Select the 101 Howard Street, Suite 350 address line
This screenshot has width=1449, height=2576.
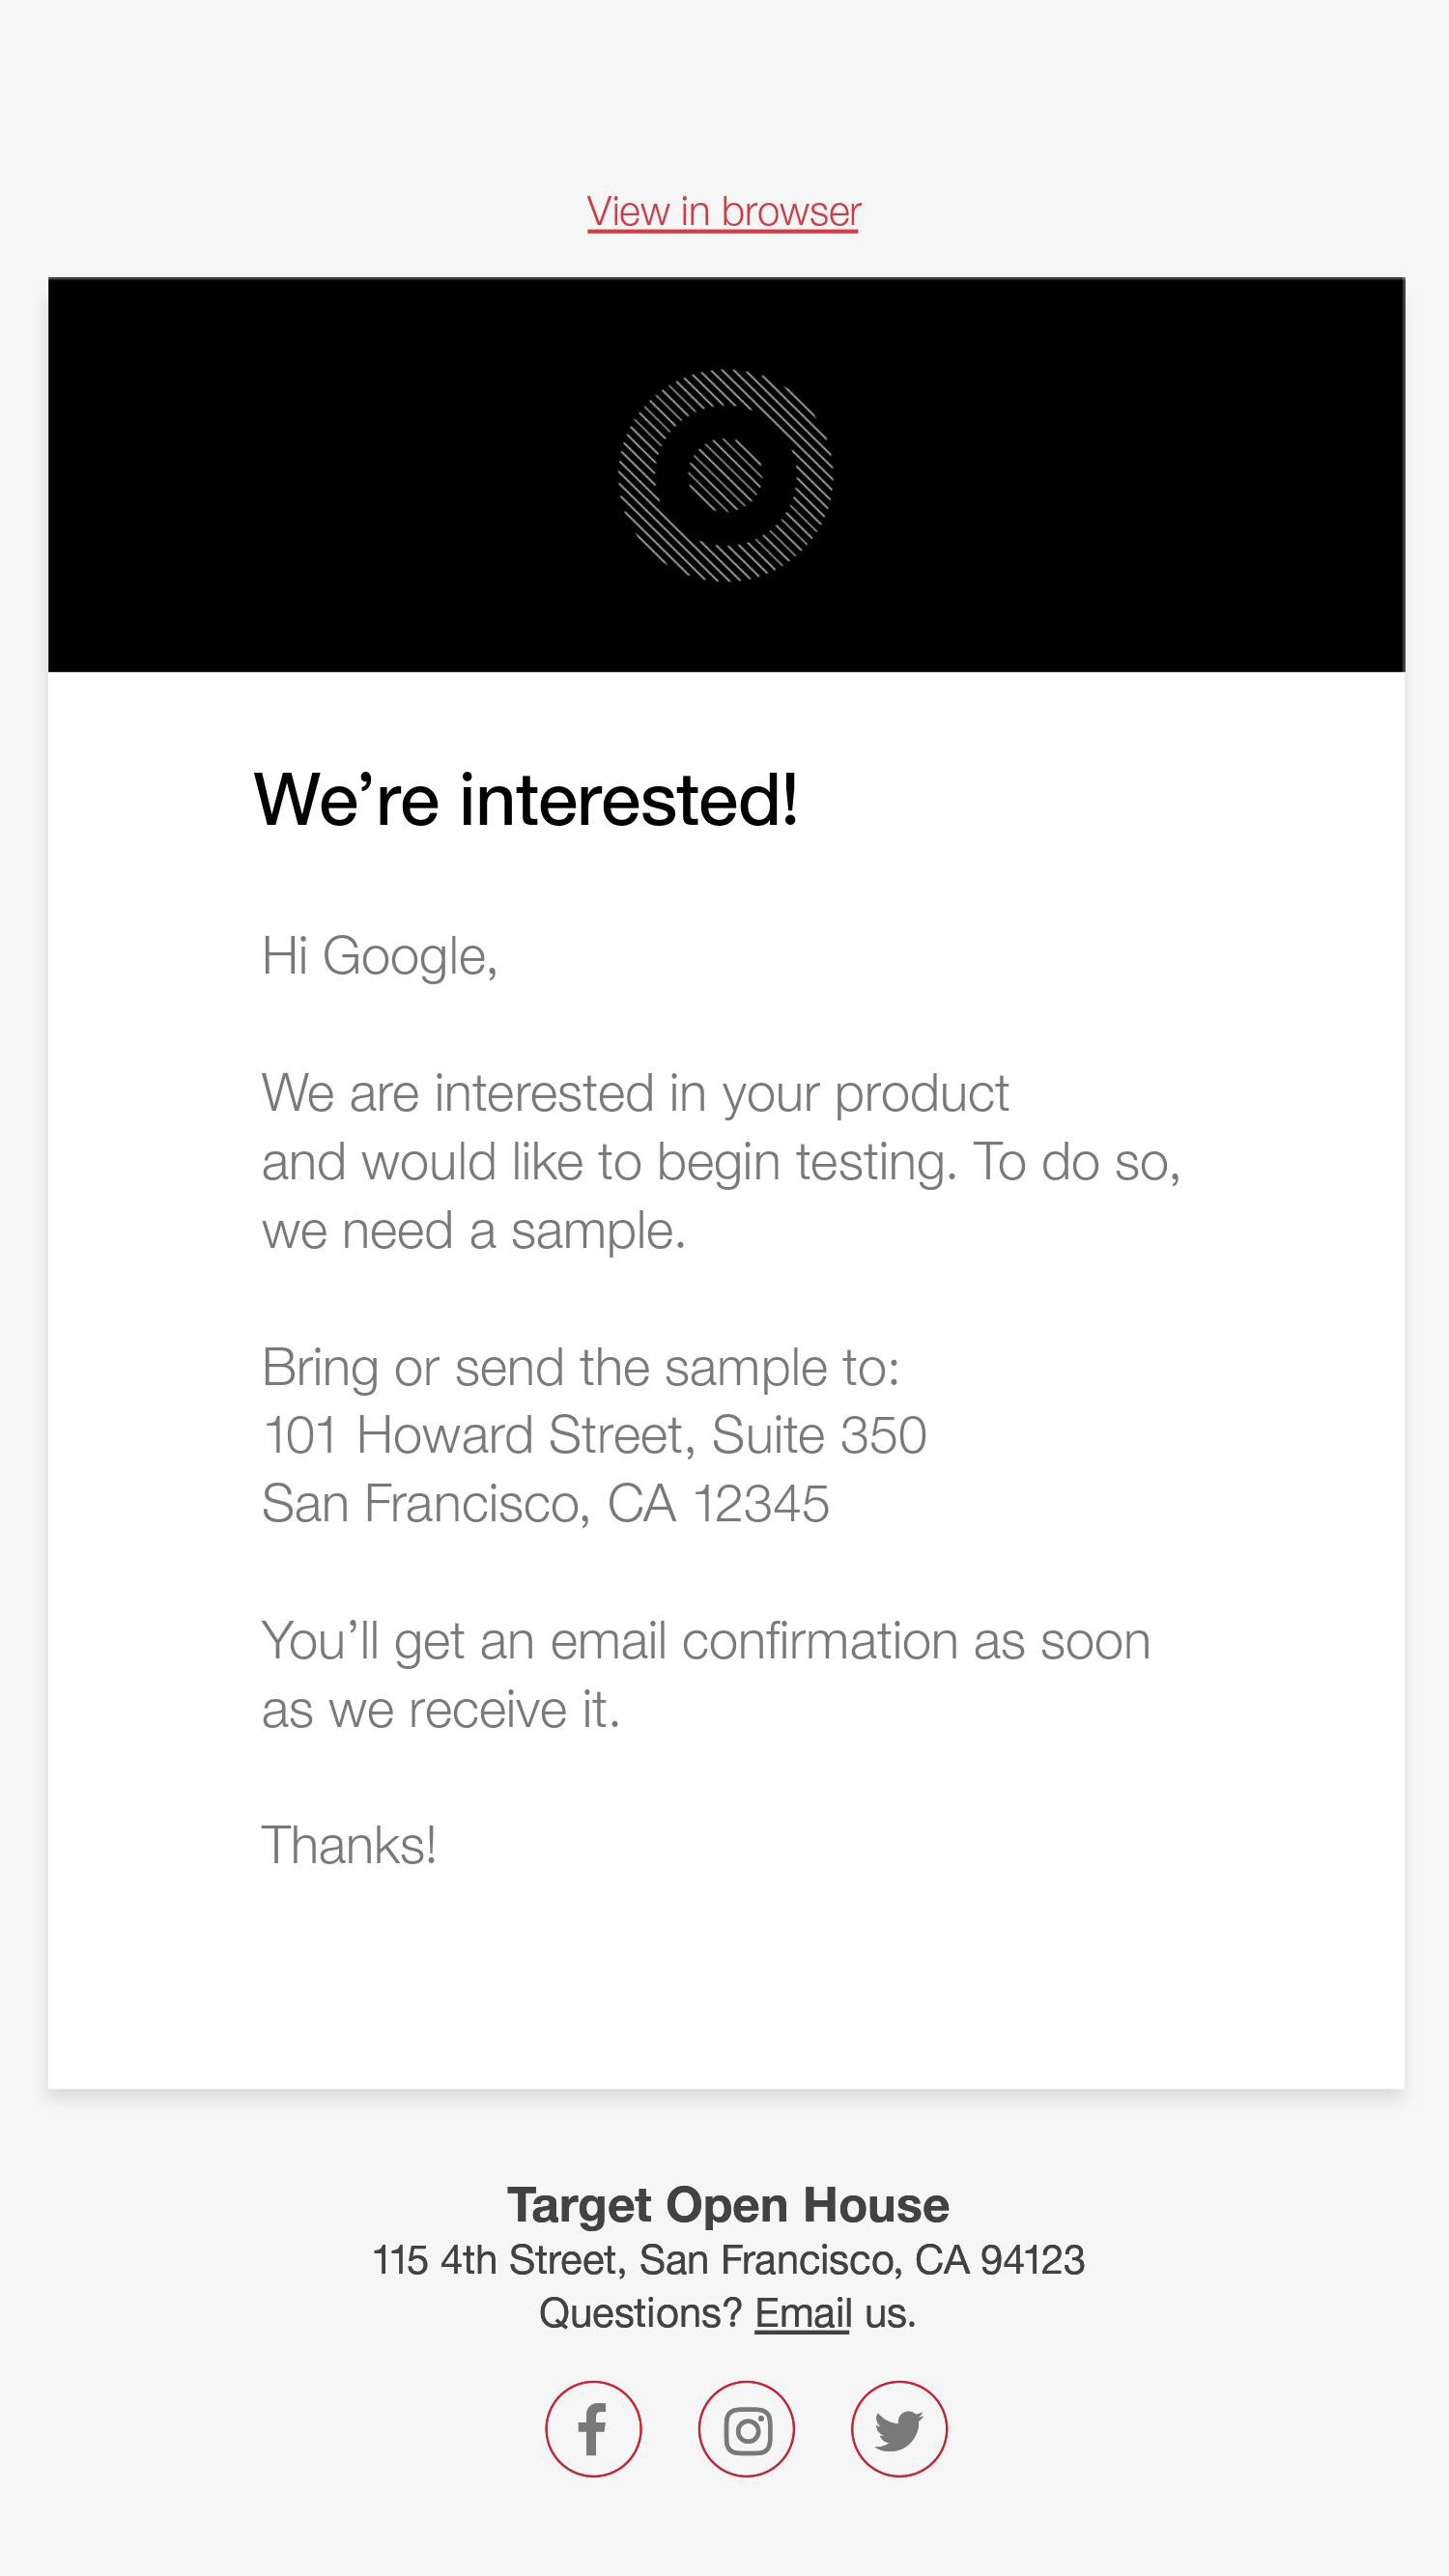[594, 1435]
